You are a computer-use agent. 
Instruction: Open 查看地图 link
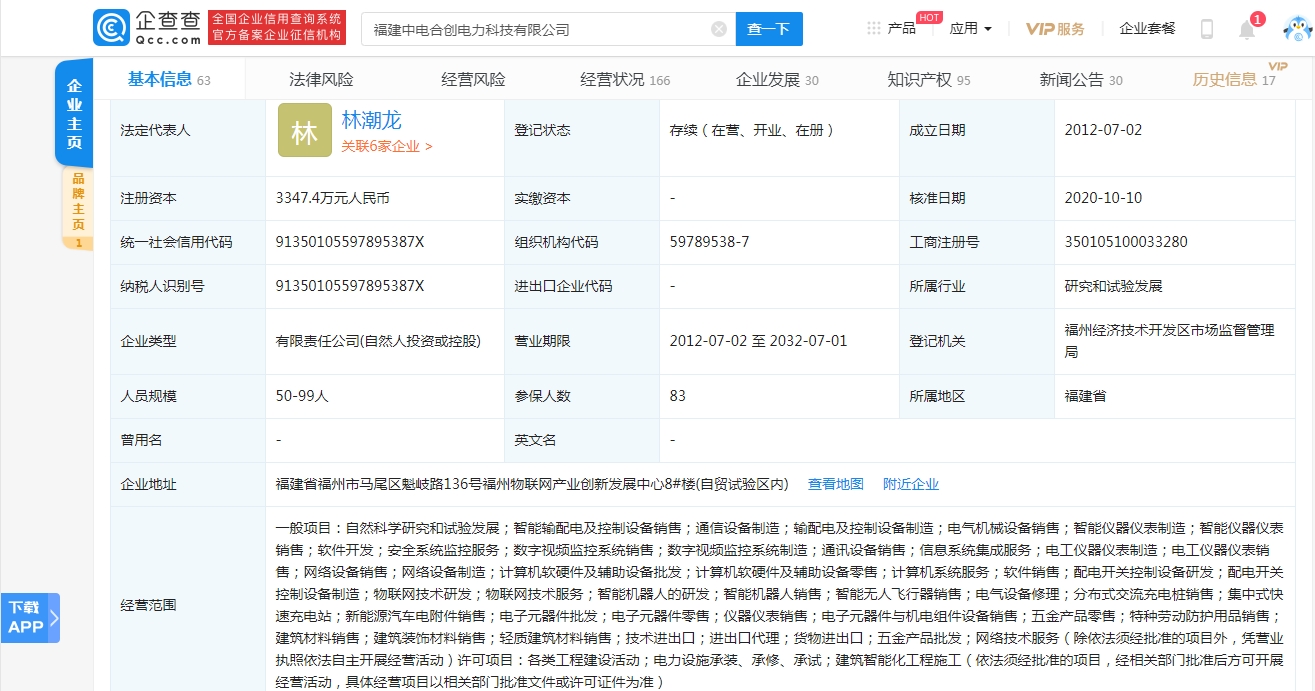pos(835,484)
